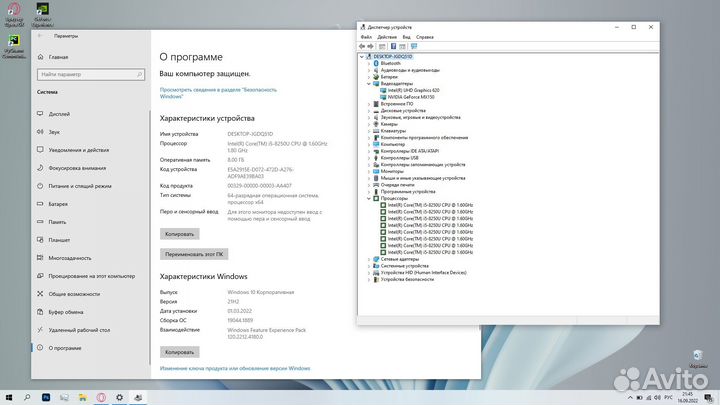Image resolution: width=720 pixels, height=405 pixels.
Task: Click Копировать under device specifications
Action: pos(180,234)
